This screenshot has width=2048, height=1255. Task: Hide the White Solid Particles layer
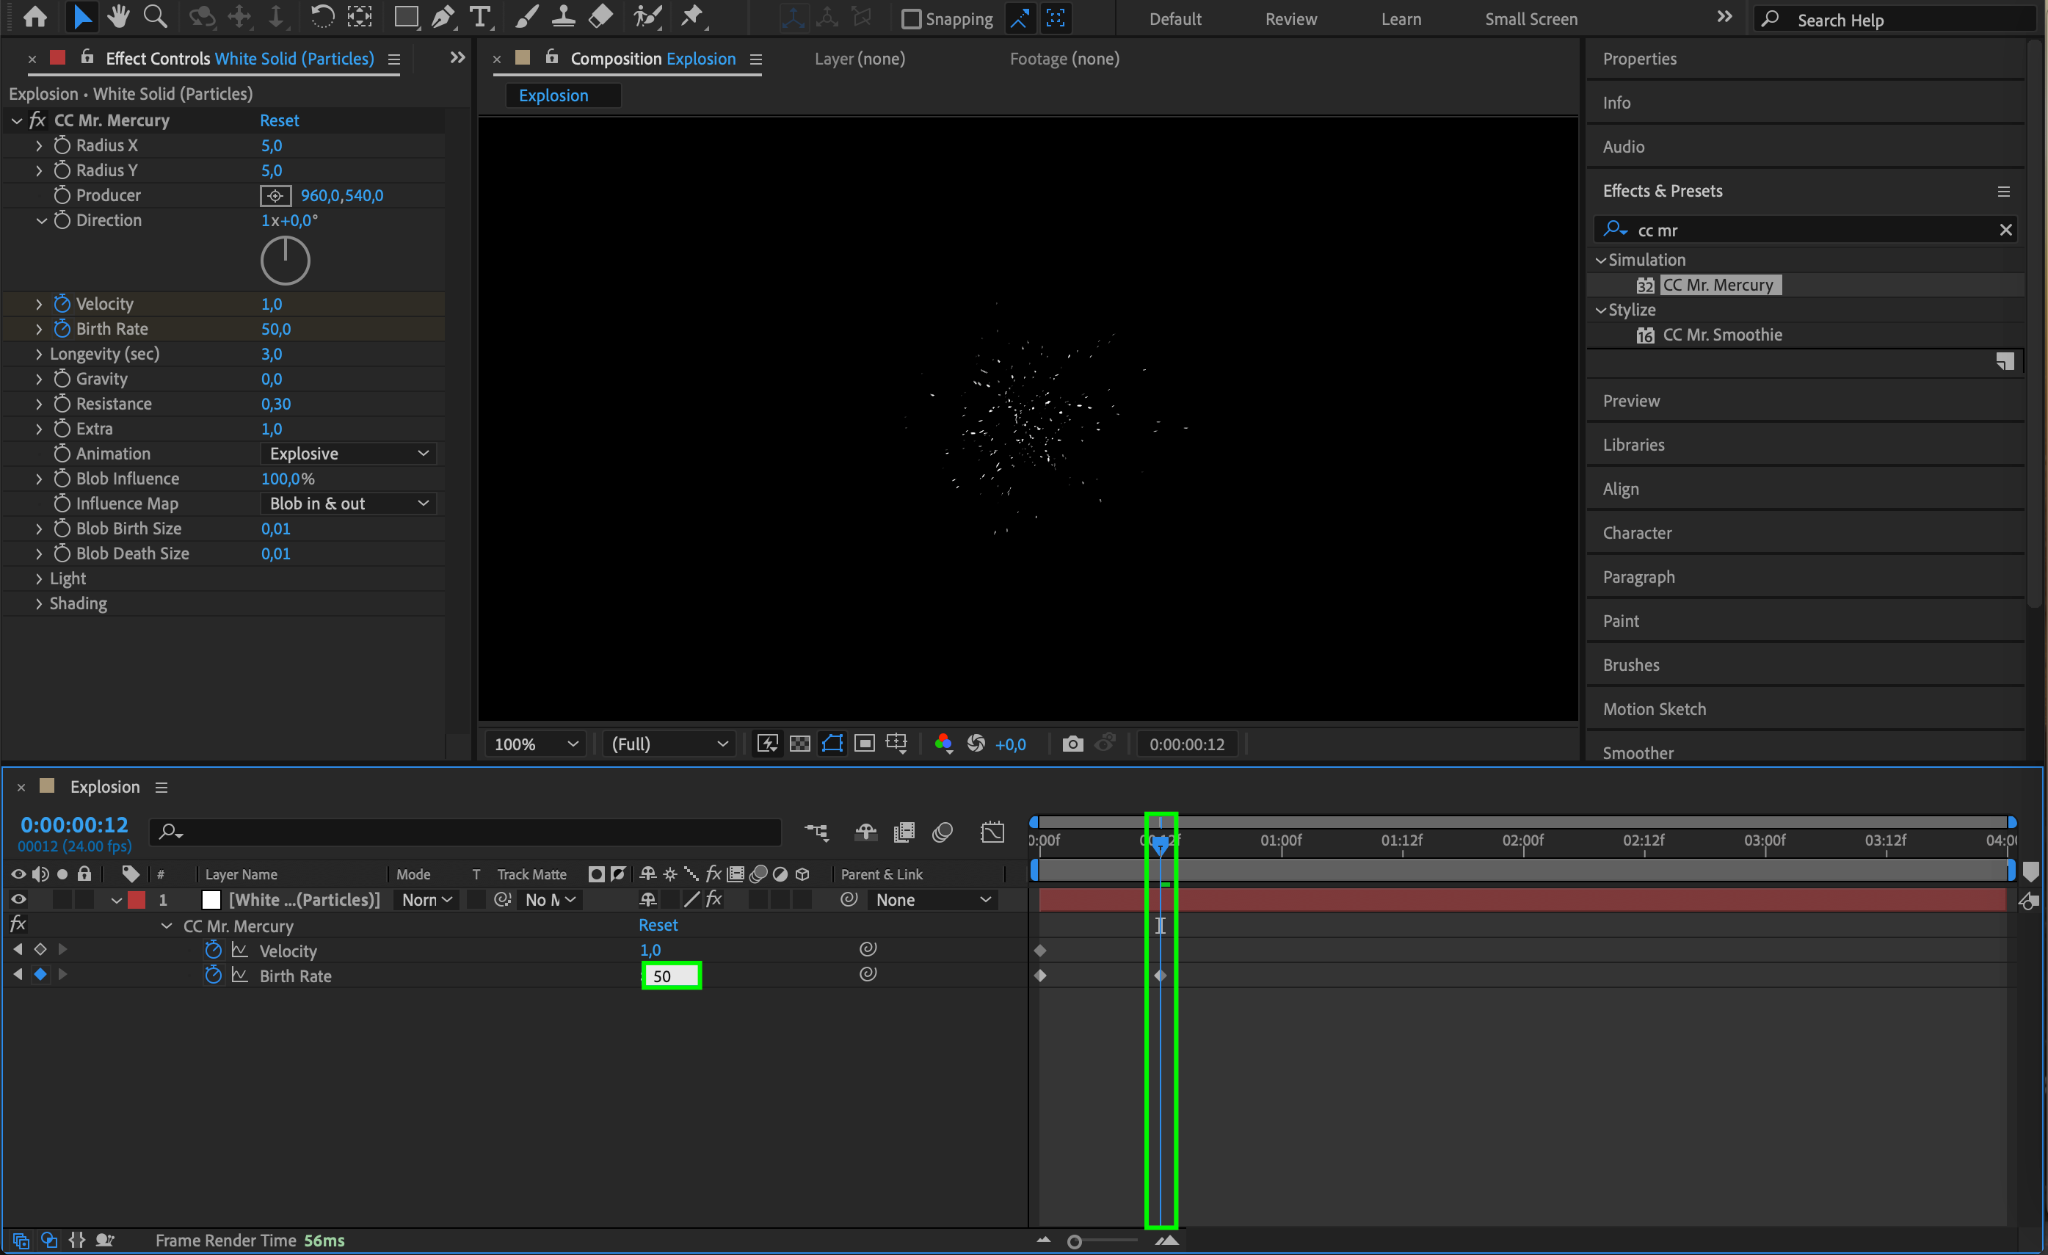click(18, 900)
